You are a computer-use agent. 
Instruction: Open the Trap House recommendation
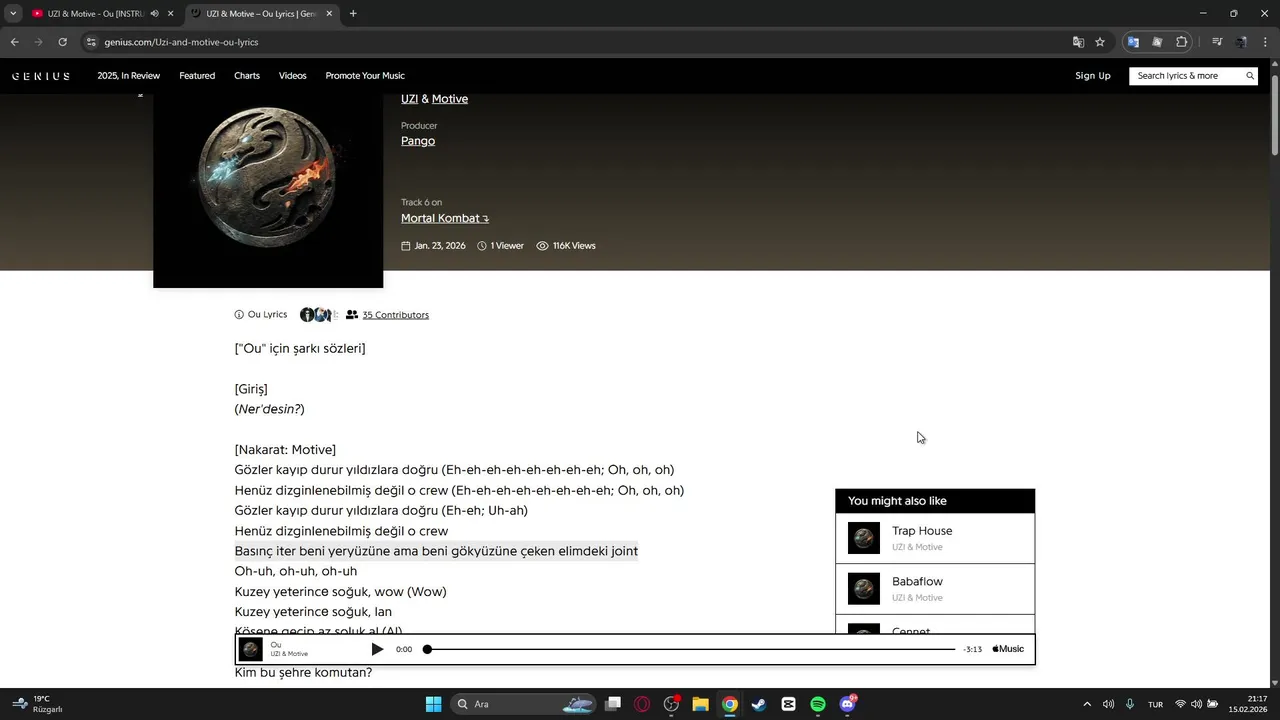935,538
